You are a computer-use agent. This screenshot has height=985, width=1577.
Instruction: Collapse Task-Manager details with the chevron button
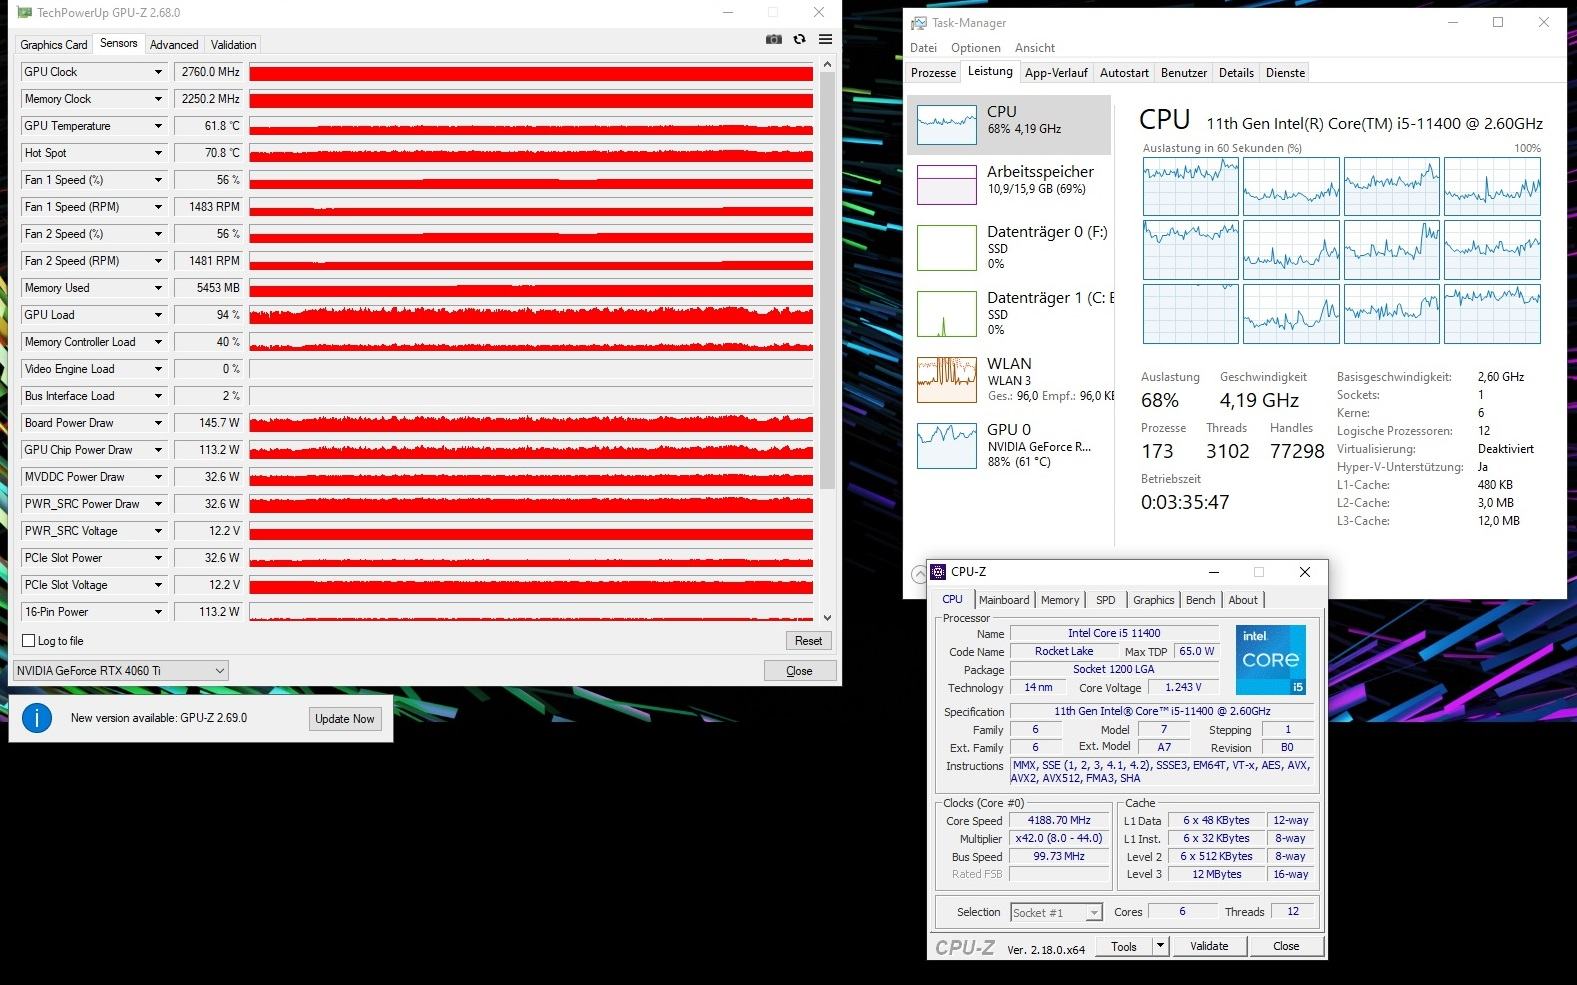pyautogui.click(x=918, y=574)
